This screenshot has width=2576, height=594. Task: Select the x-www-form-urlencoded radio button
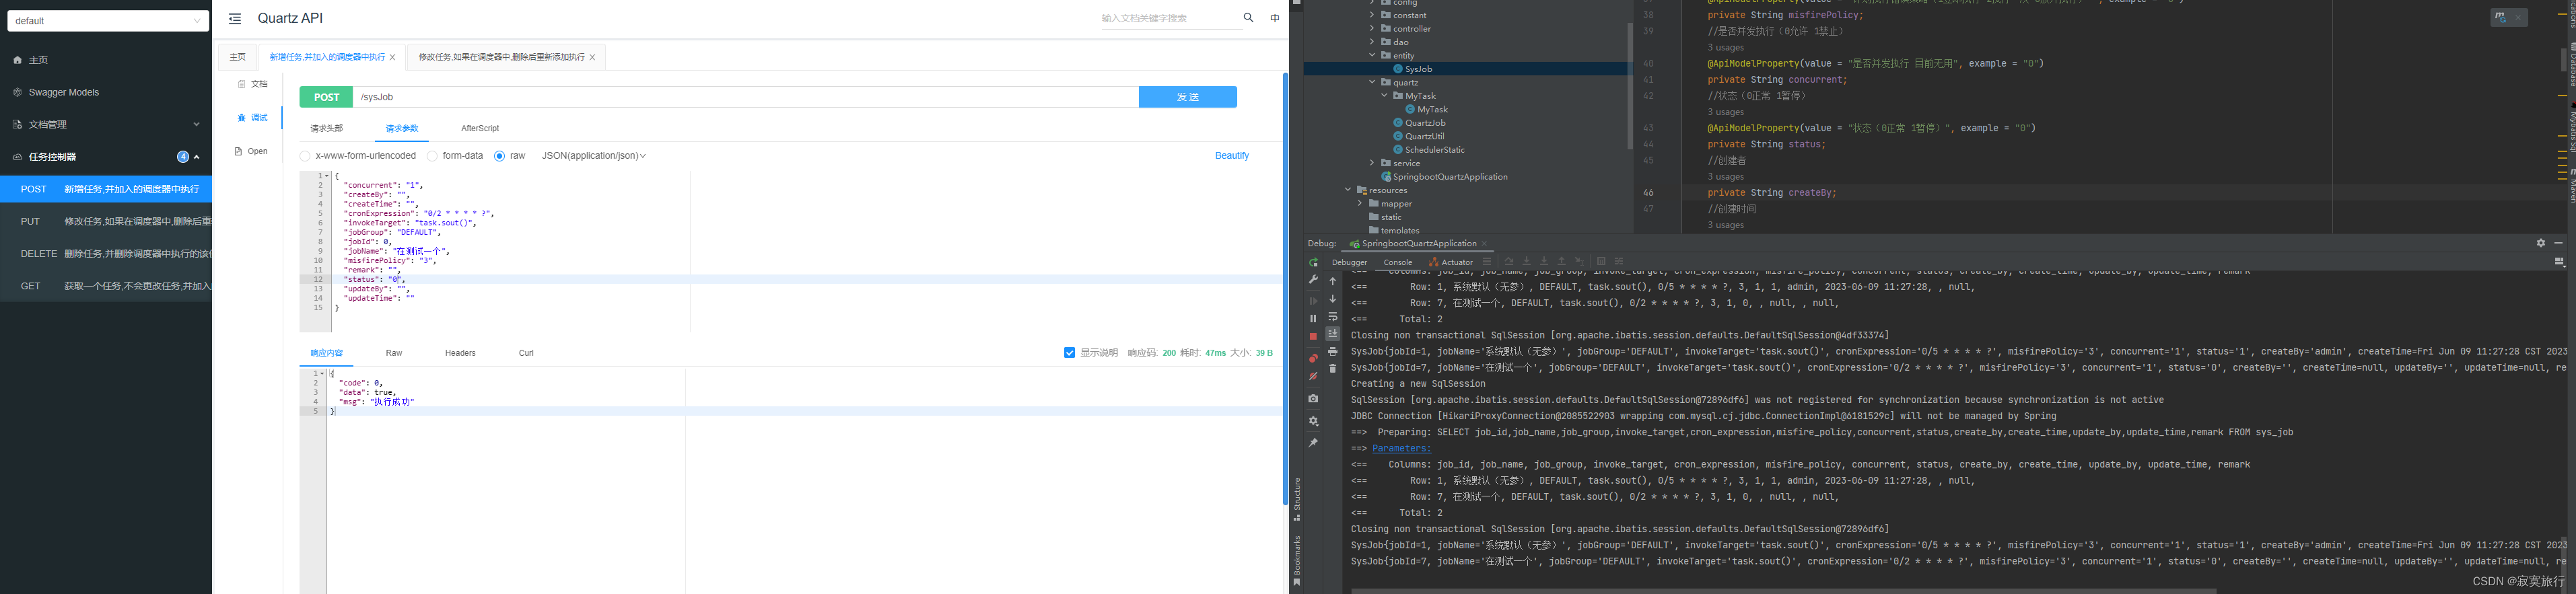[305, 156]
